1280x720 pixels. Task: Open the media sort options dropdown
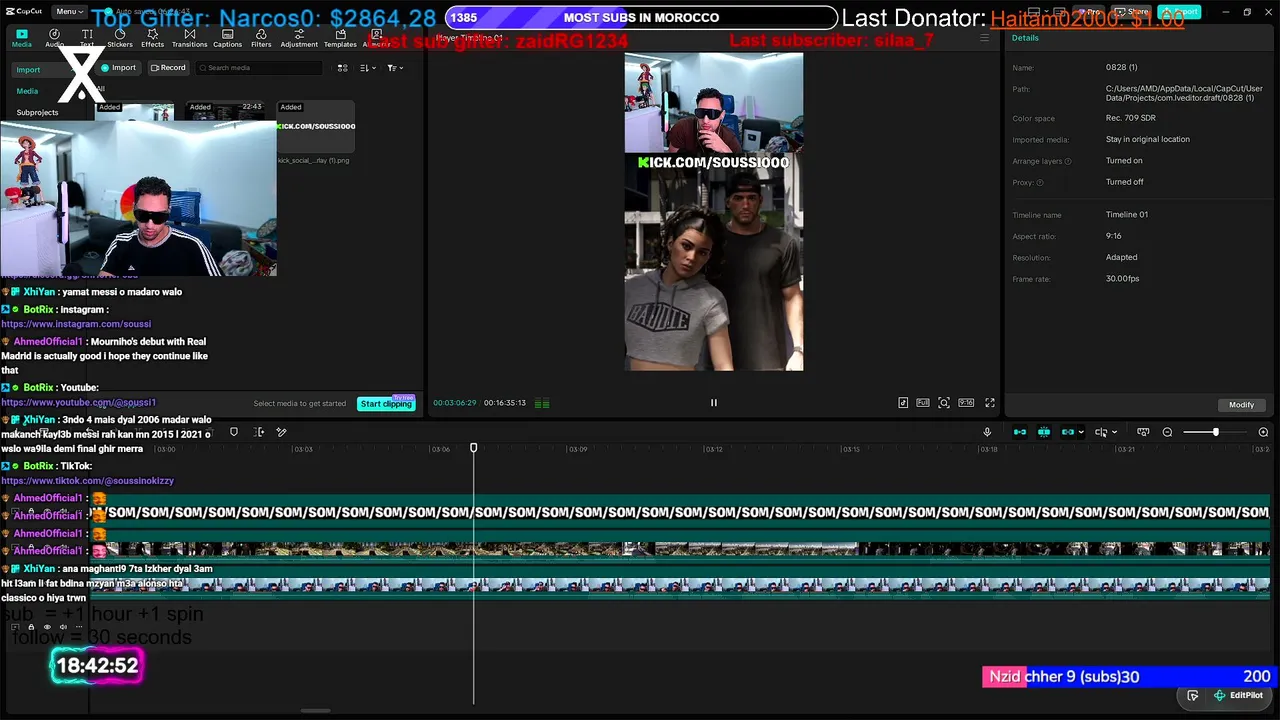click(x=367, y=68)
